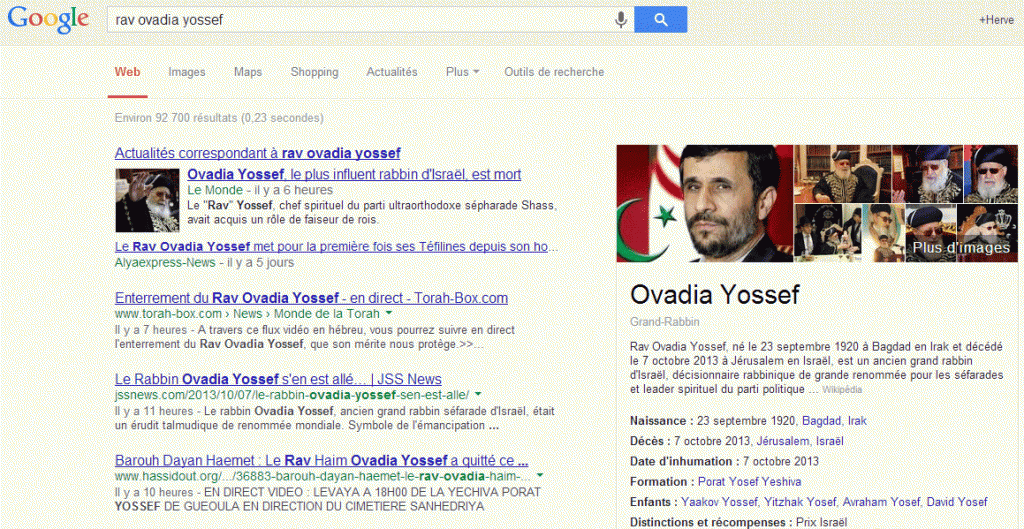The height and width of the screenshot is (529, 1024).
Task: Follow the Israël link in Décès
Action: click(828, 441)
